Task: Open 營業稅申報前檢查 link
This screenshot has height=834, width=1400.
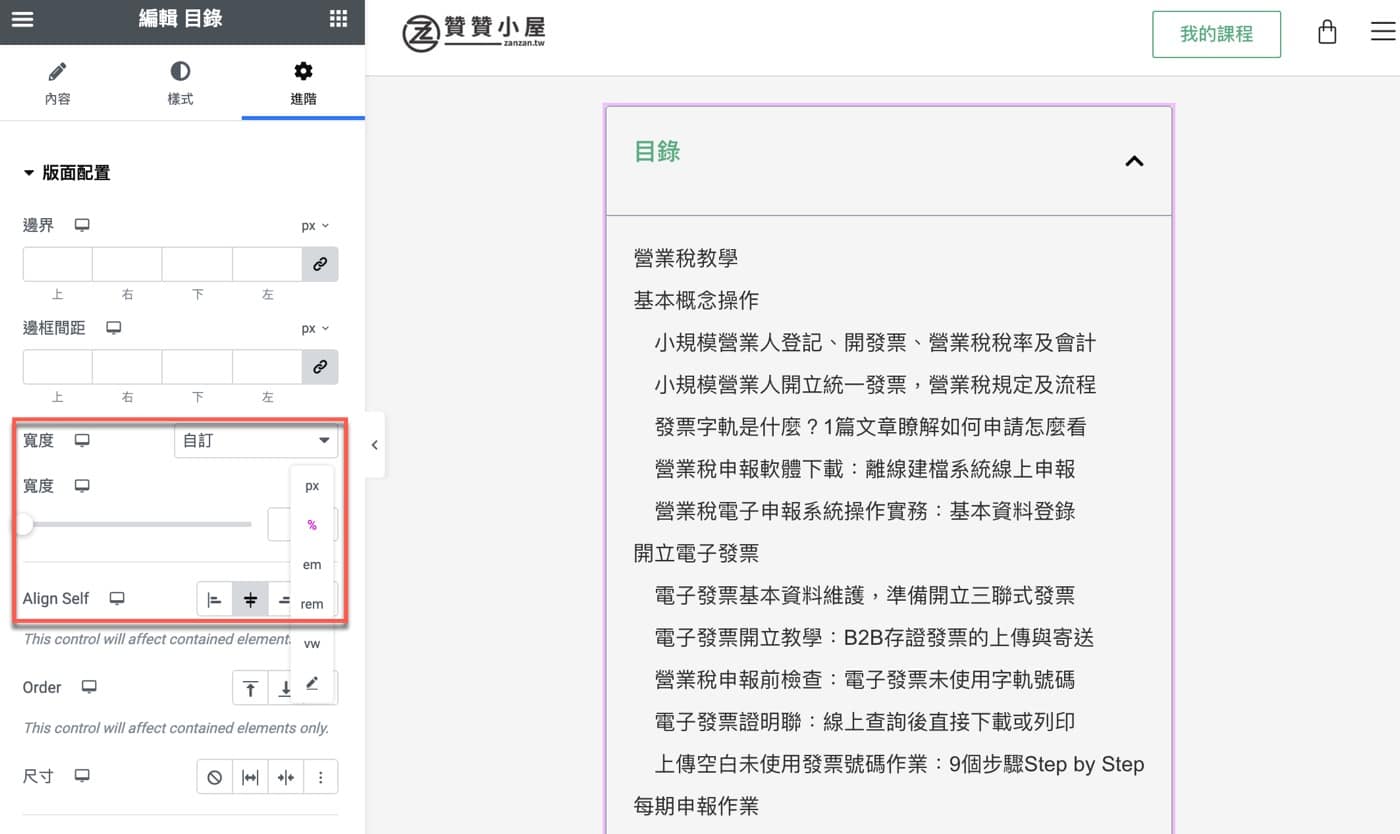Action: pos(865,680)
